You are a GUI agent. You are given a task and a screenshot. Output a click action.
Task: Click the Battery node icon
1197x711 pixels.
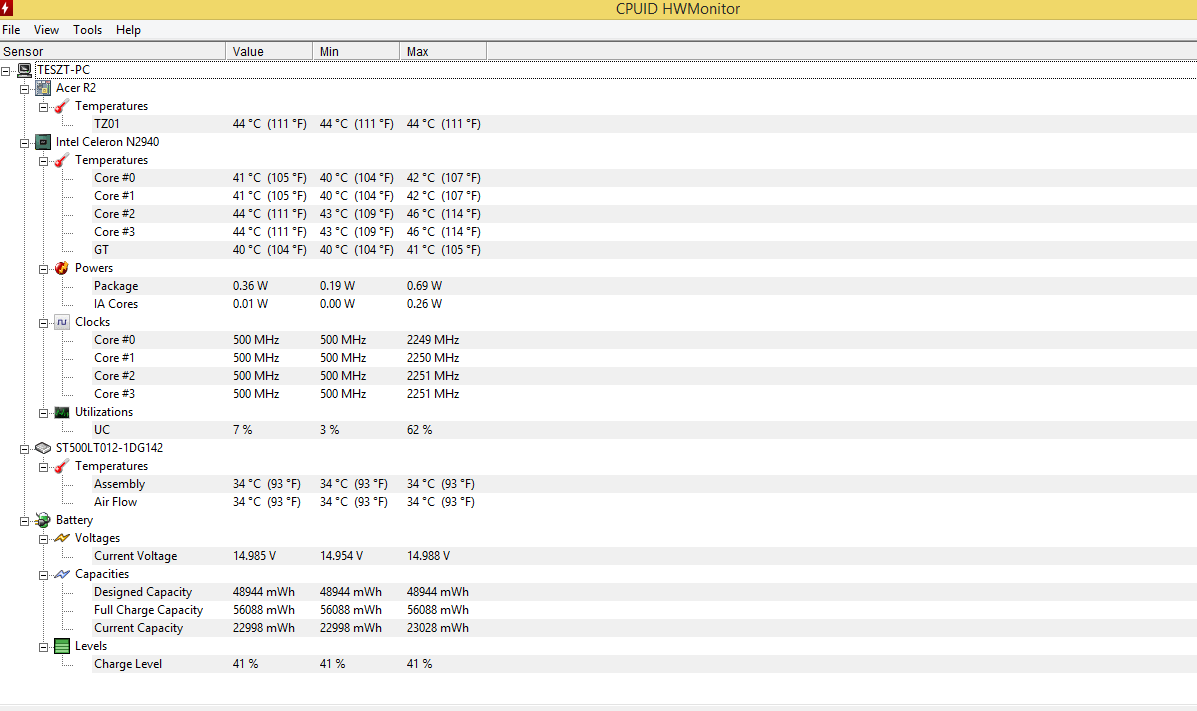pyautogui.click(x=43, y=520)
